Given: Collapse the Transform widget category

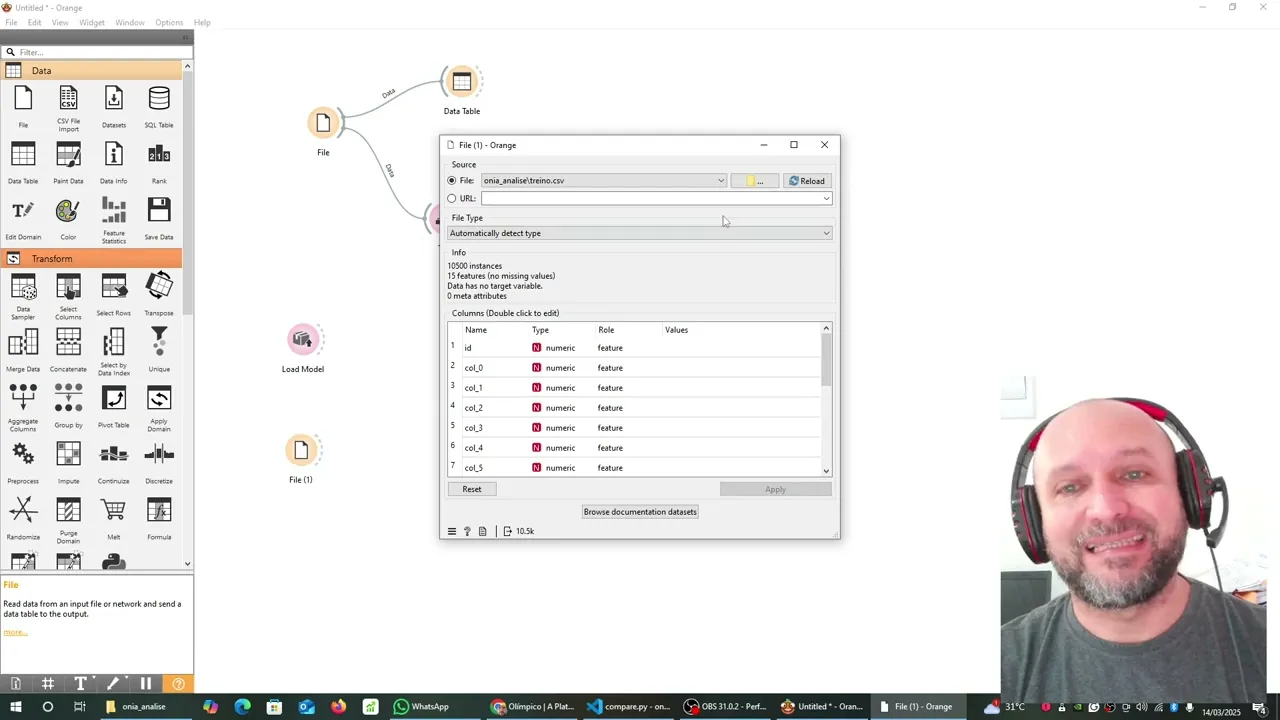Looking at the screenshot, I should point(92,259).
